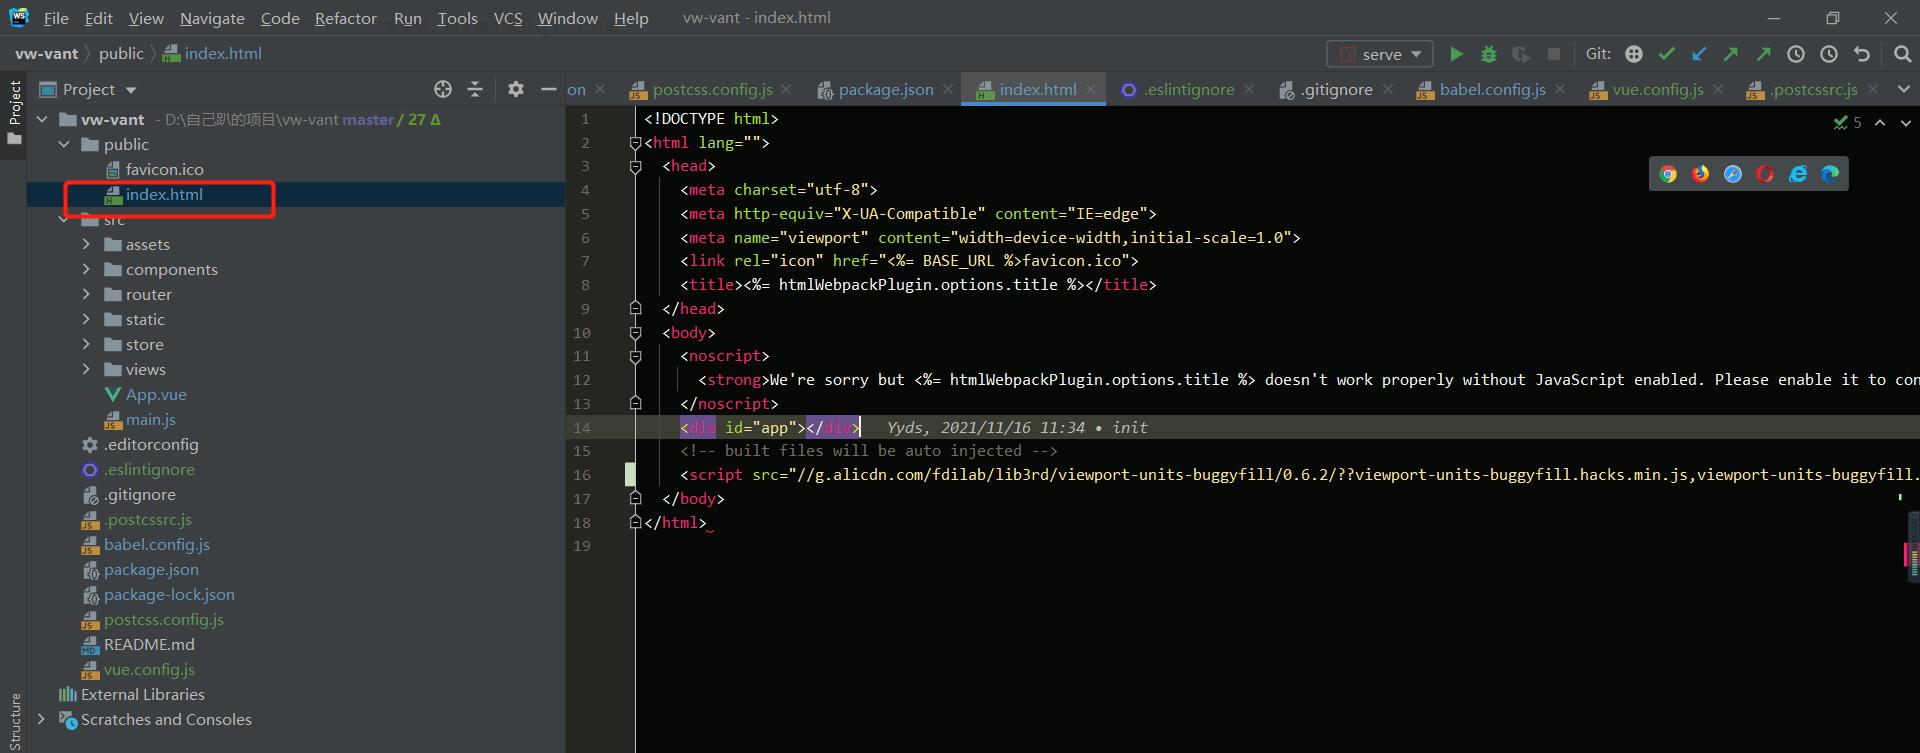The width and height of the screenshot is (1920, 753).
Task: Open page in Opera browser icon
Action: click(1765, 174)
